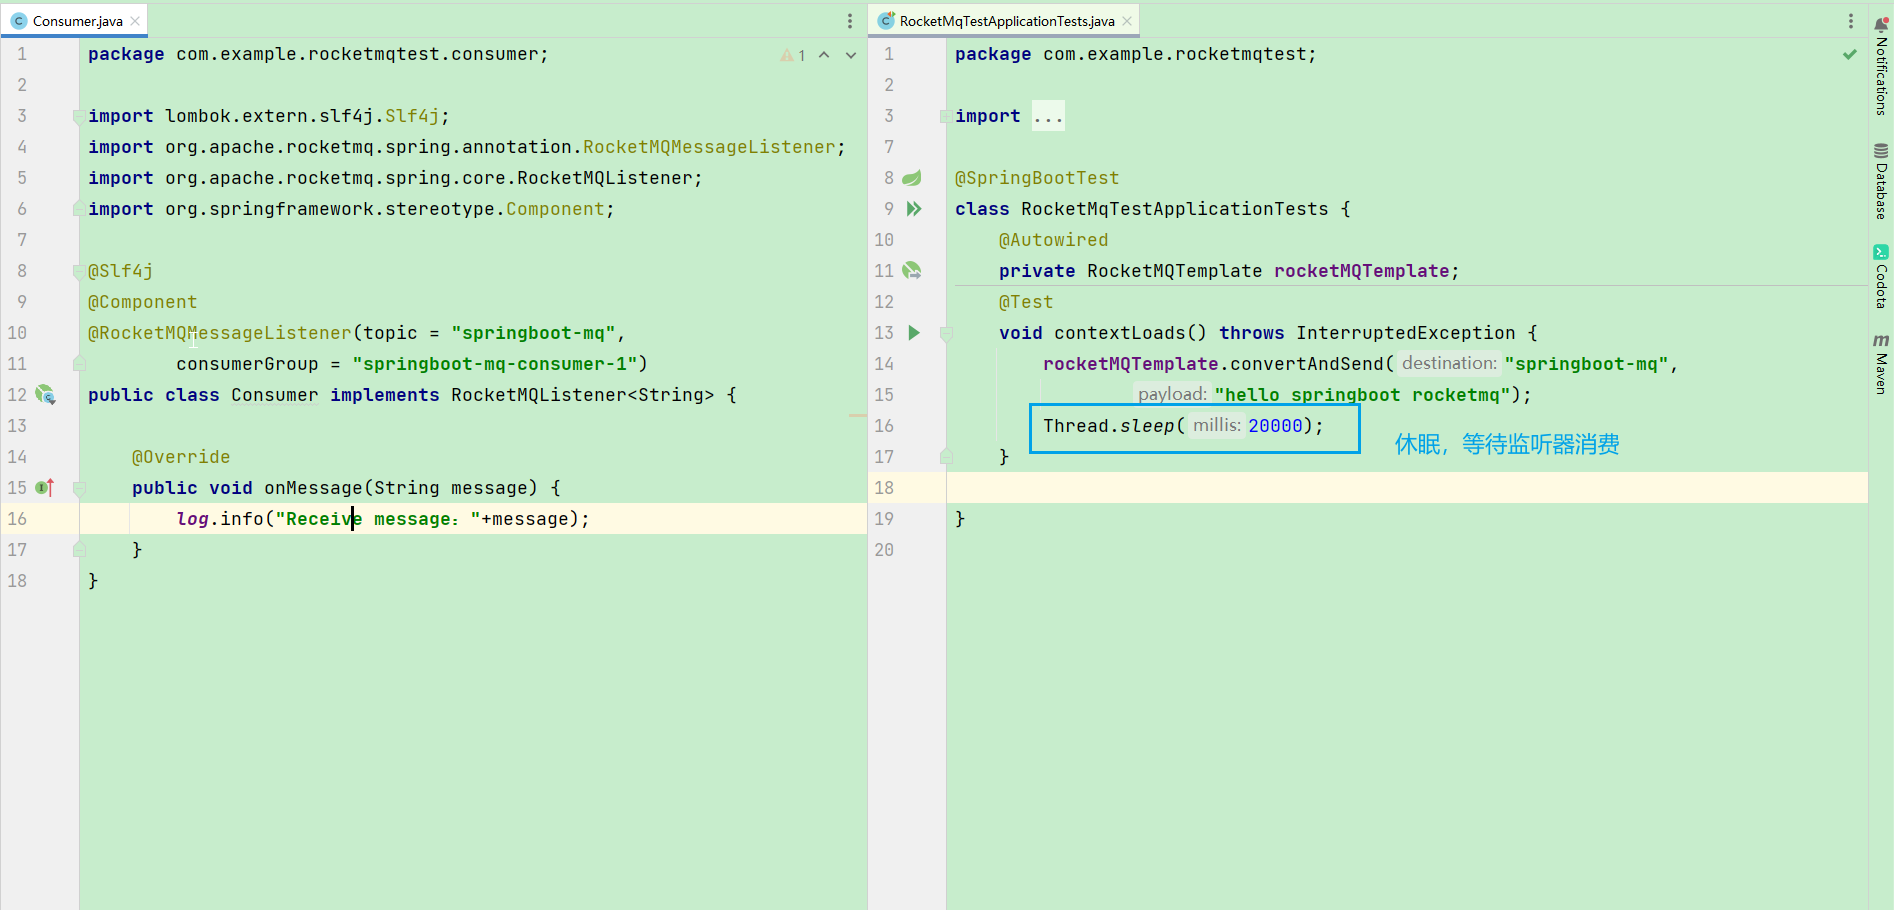Image resolution: width=1894 pixels, height=910 pixels.
Task: Open the Codota tool window
Action: tap(1881, 276)
